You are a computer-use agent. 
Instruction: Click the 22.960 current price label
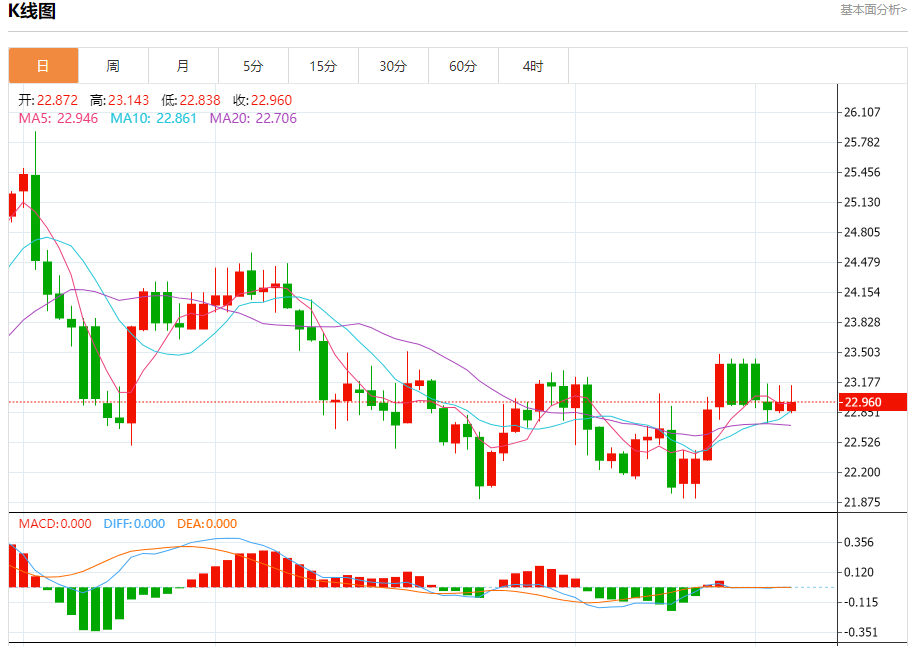point(872,402)
